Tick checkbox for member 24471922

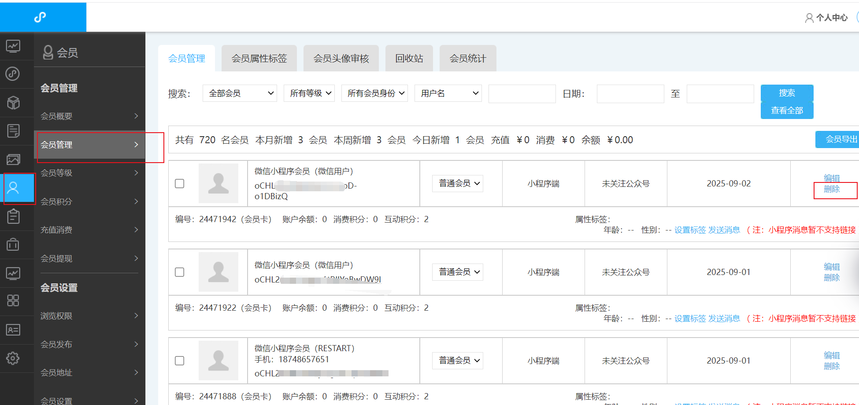(x=180, y=272)
